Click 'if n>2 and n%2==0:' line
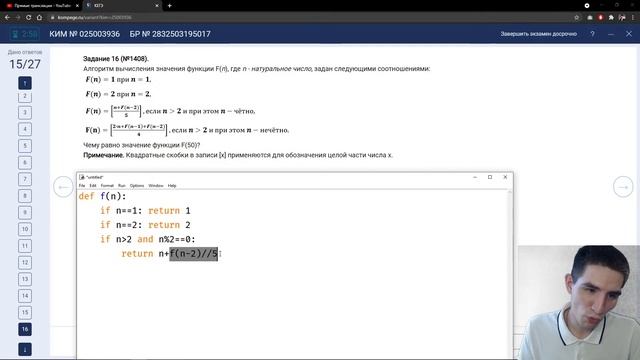Screen dimensions: 640x360 (148, 239)
